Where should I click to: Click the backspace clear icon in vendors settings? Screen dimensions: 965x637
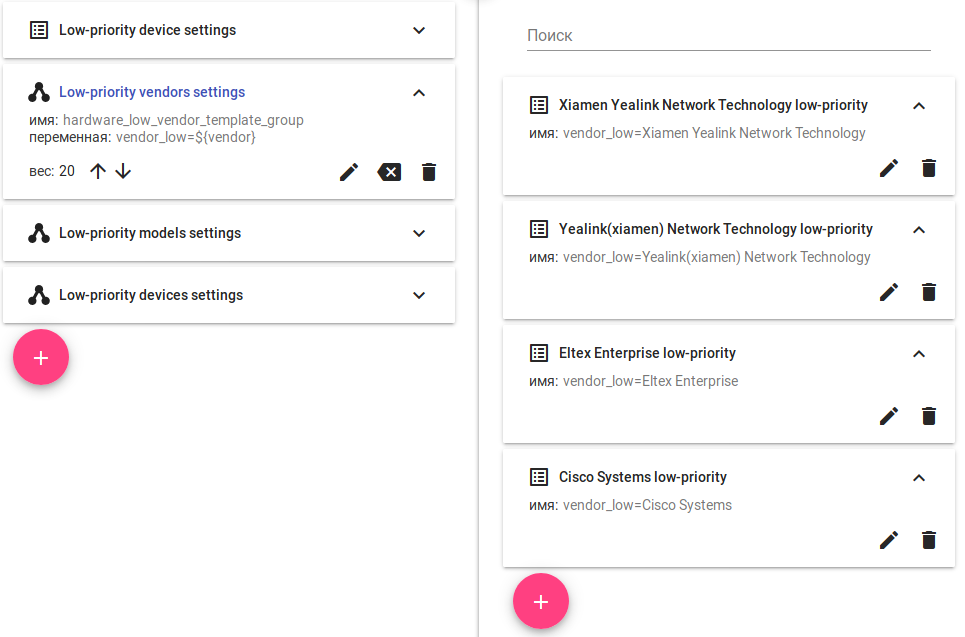[x=389, y=172]
